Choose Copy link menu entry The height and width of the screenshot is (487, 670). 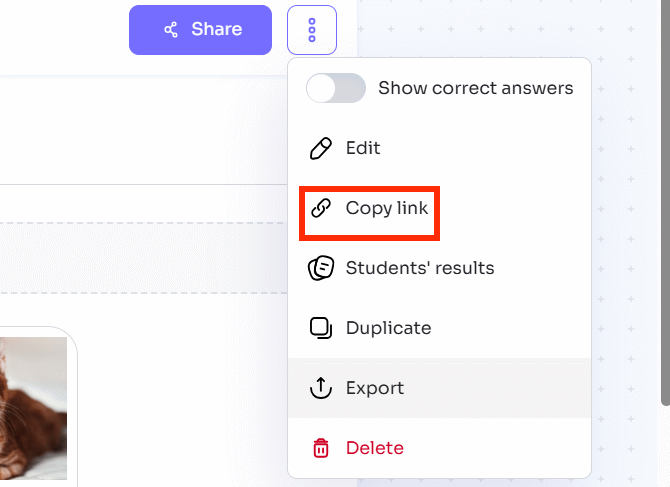(386, 208)
